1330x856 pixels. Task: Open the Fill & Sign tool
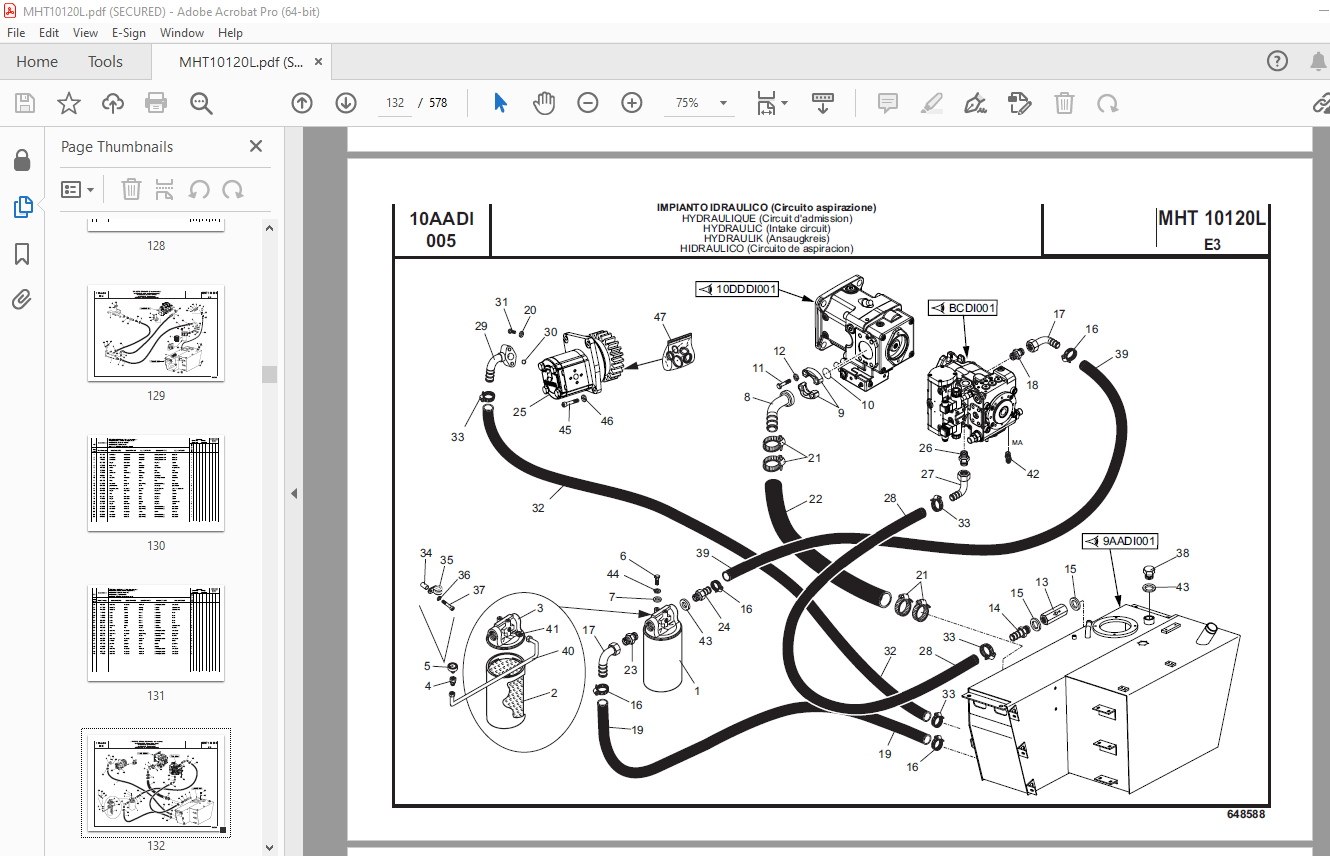coord(976,103)
